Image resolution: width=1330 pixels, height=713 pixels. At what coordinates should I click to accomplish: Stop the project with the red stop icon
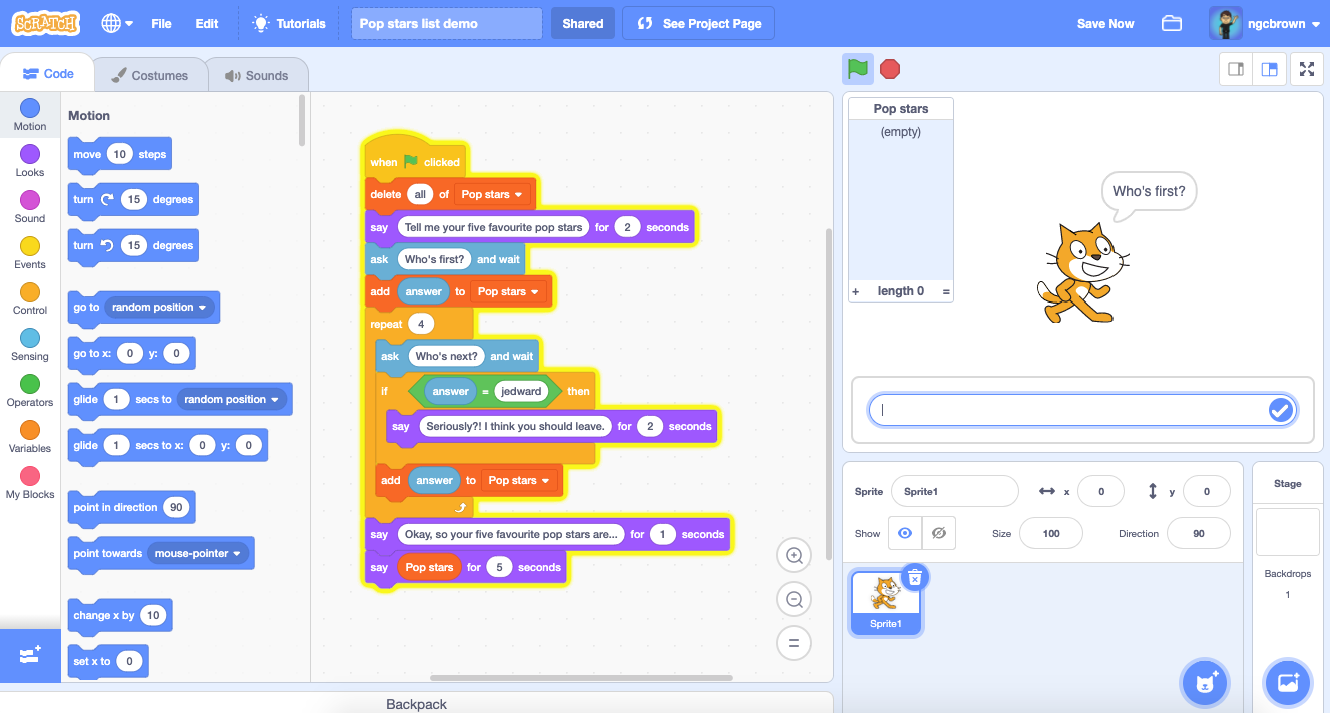[890, 69]
